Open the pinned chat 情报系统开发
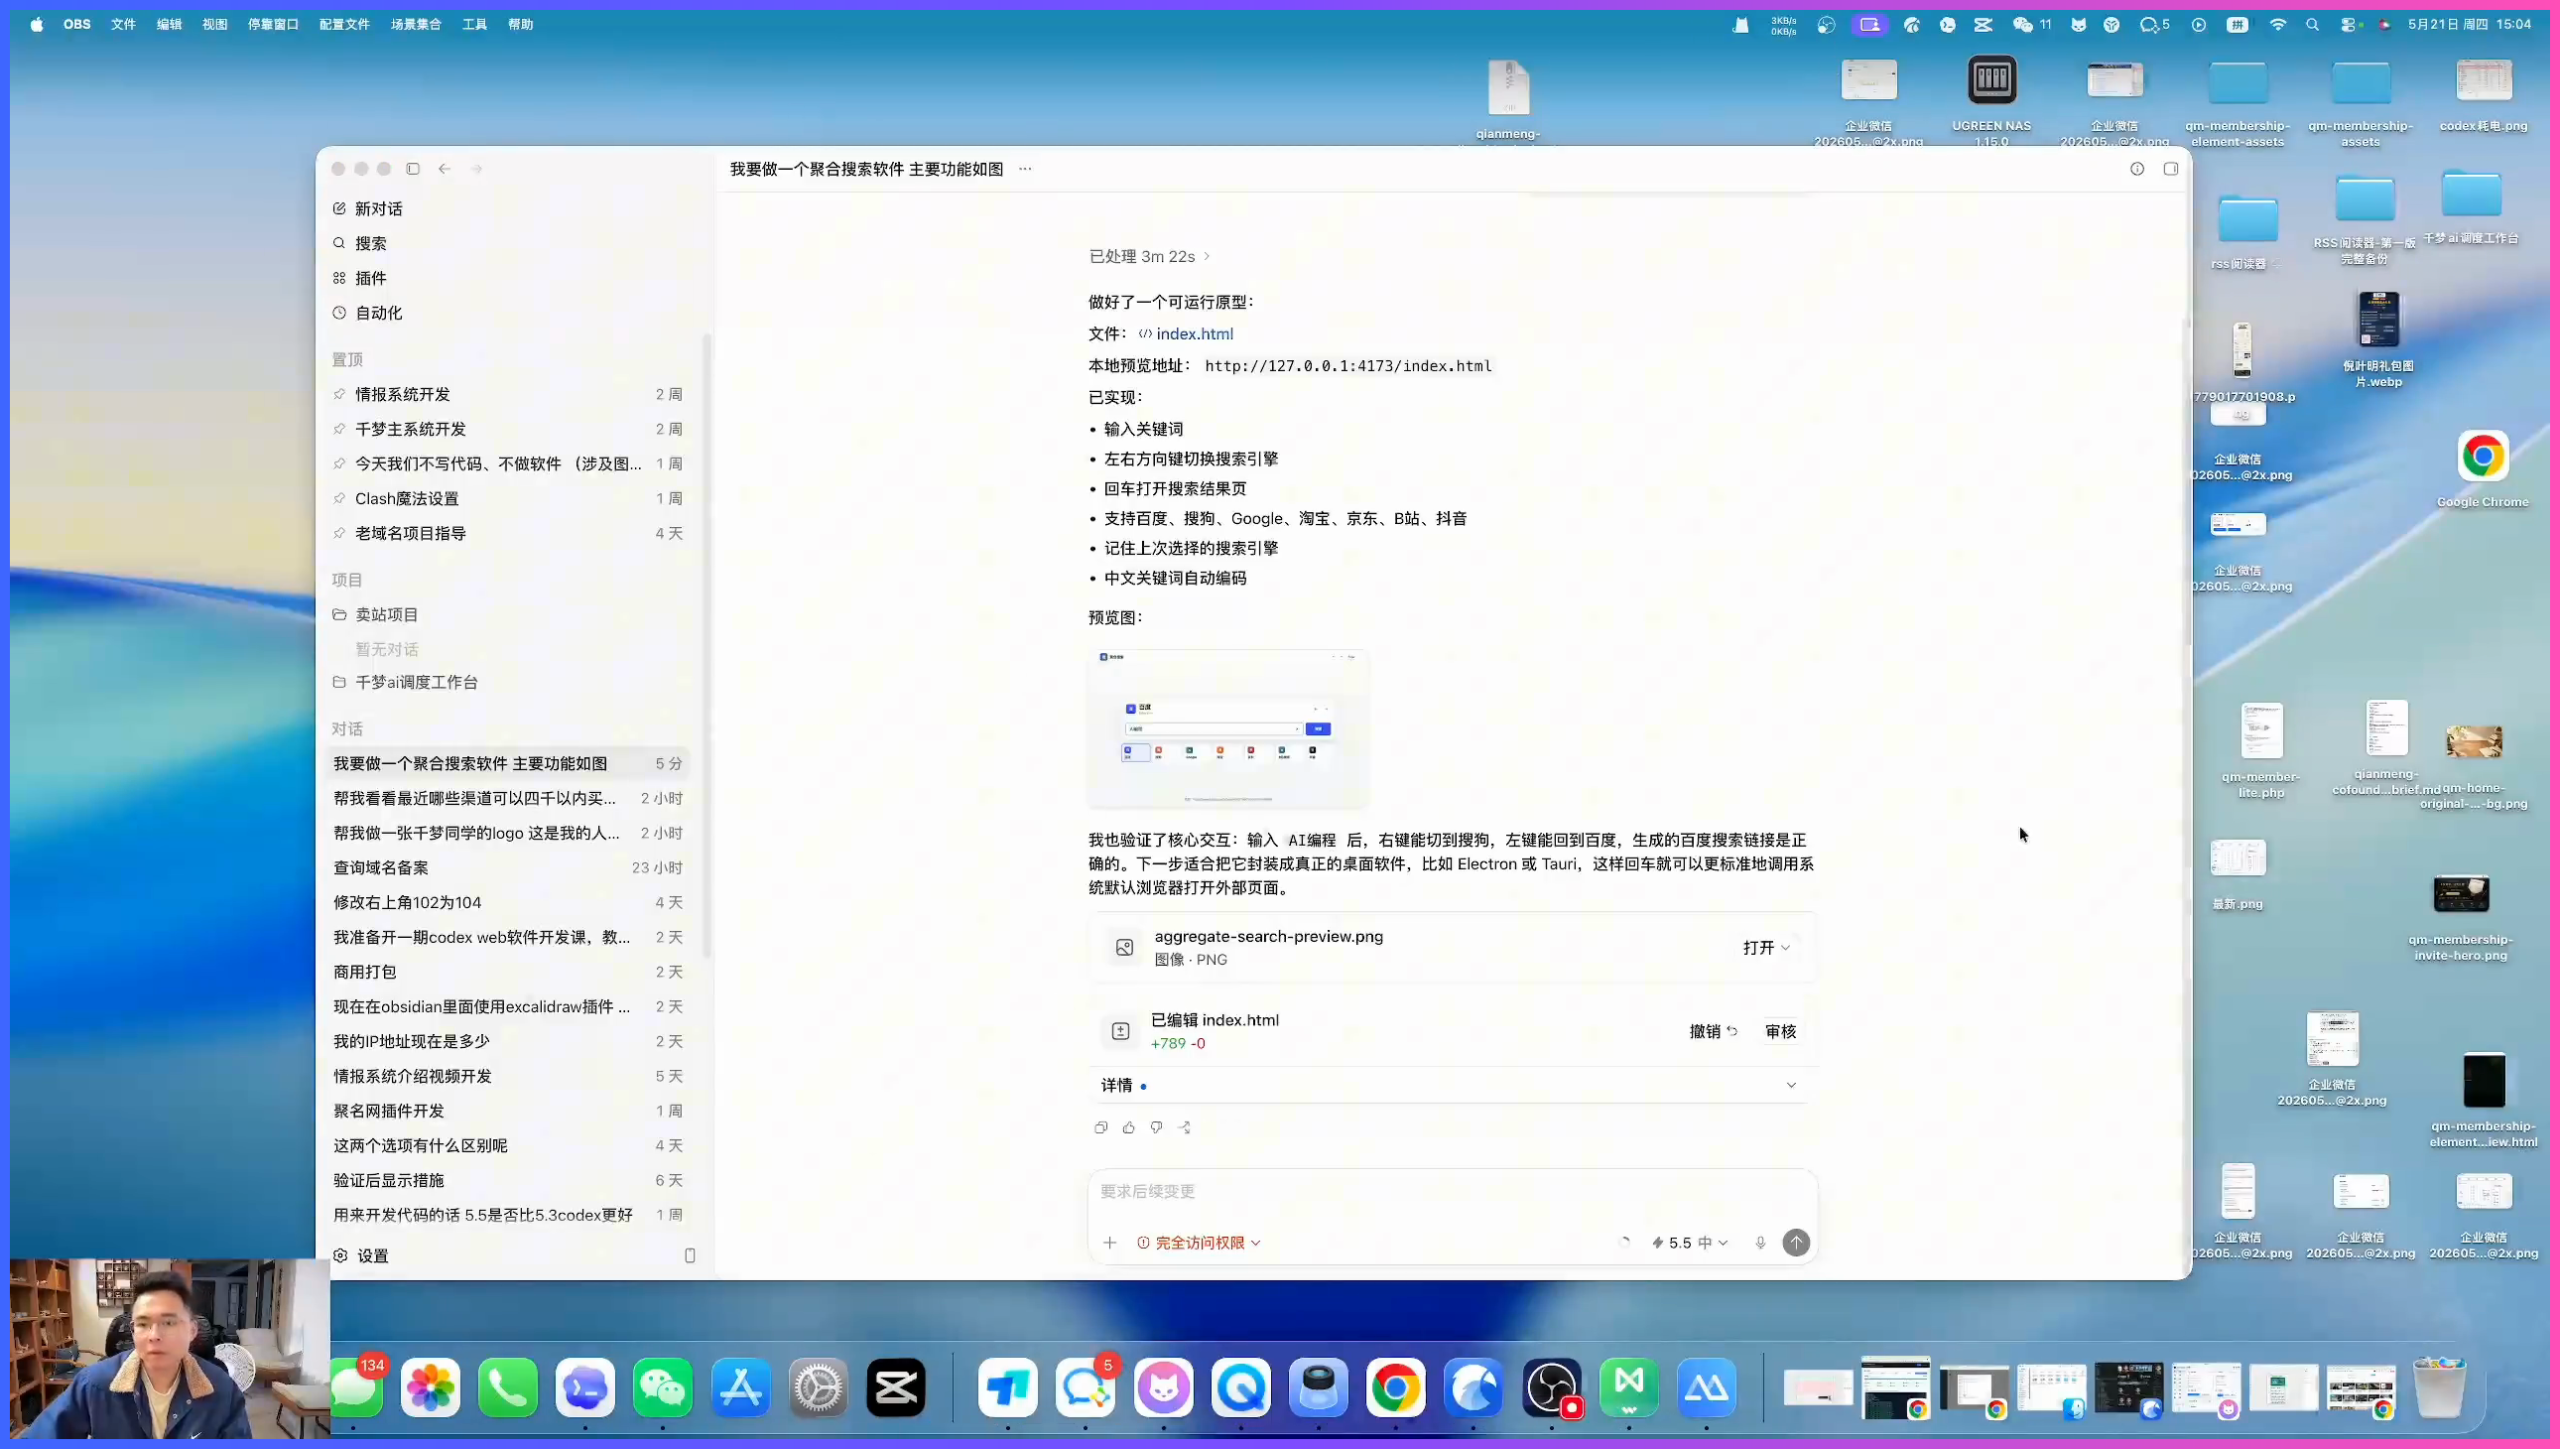Image resolution: width=2560 pixels, height=1449 pixels. (x=509, y=394)
